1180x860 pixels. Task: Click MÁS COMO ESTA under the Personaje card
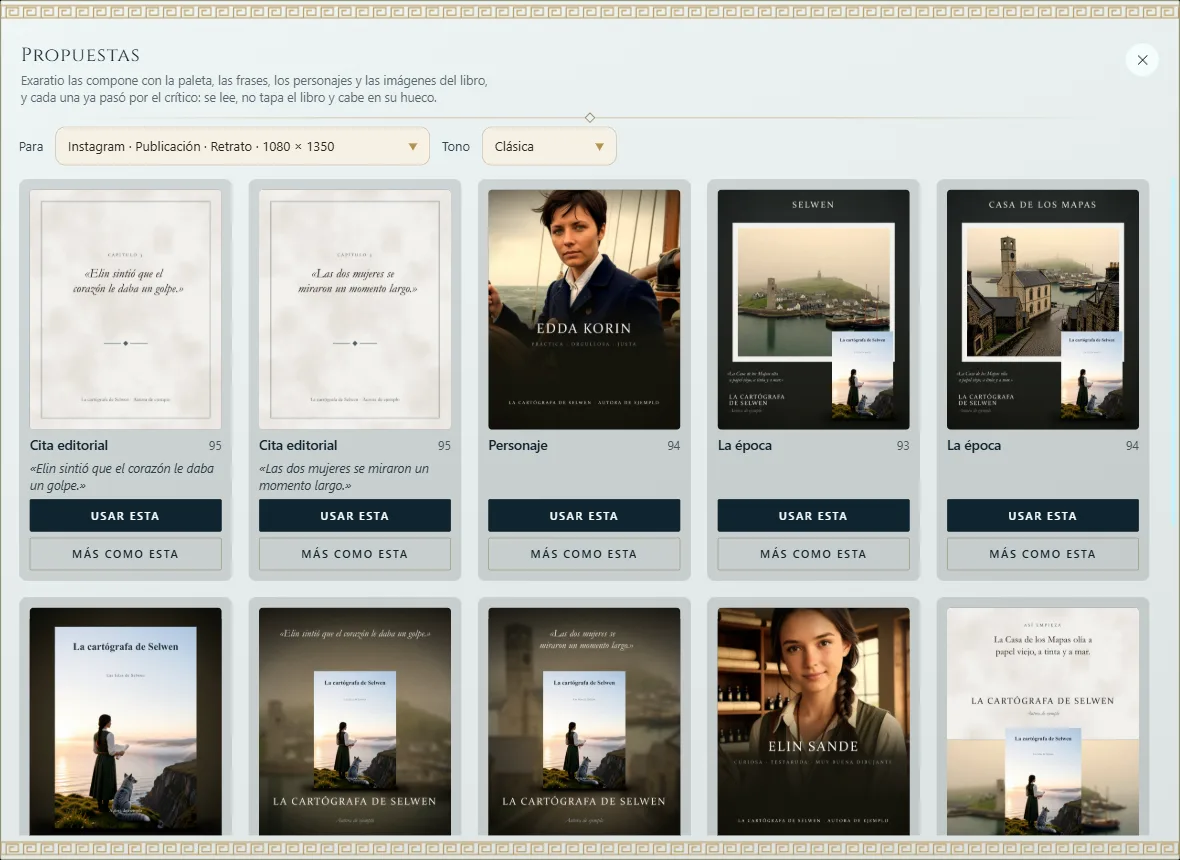(584, 554)
